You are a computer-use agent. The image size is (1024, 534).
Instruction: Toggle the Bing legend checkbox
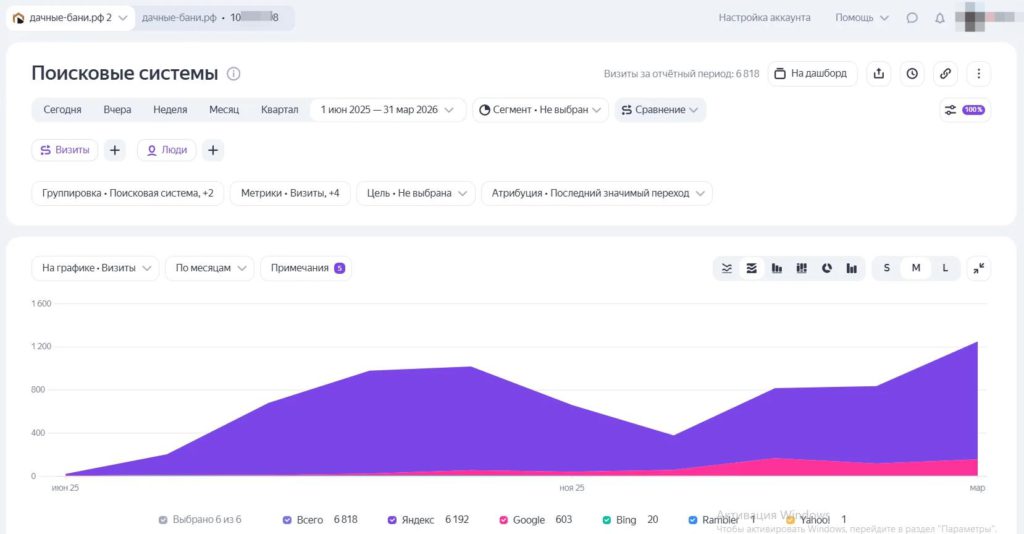click(x=607, y=520)
